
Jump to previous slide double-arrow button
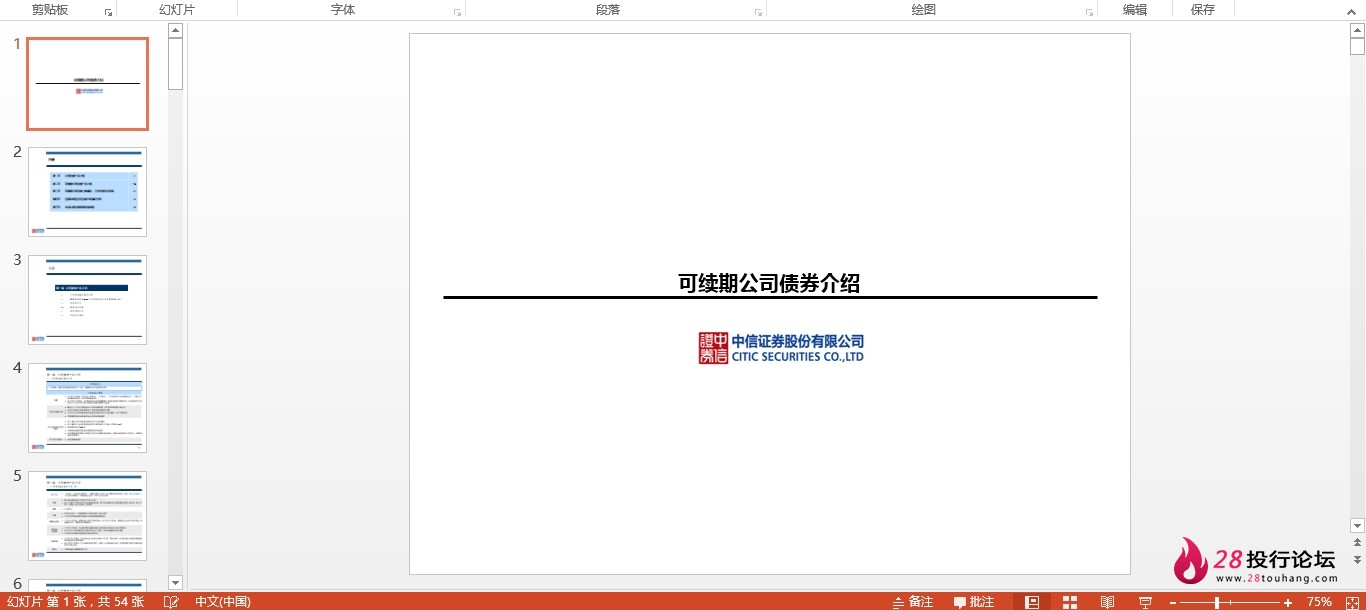pos(1357,543)
